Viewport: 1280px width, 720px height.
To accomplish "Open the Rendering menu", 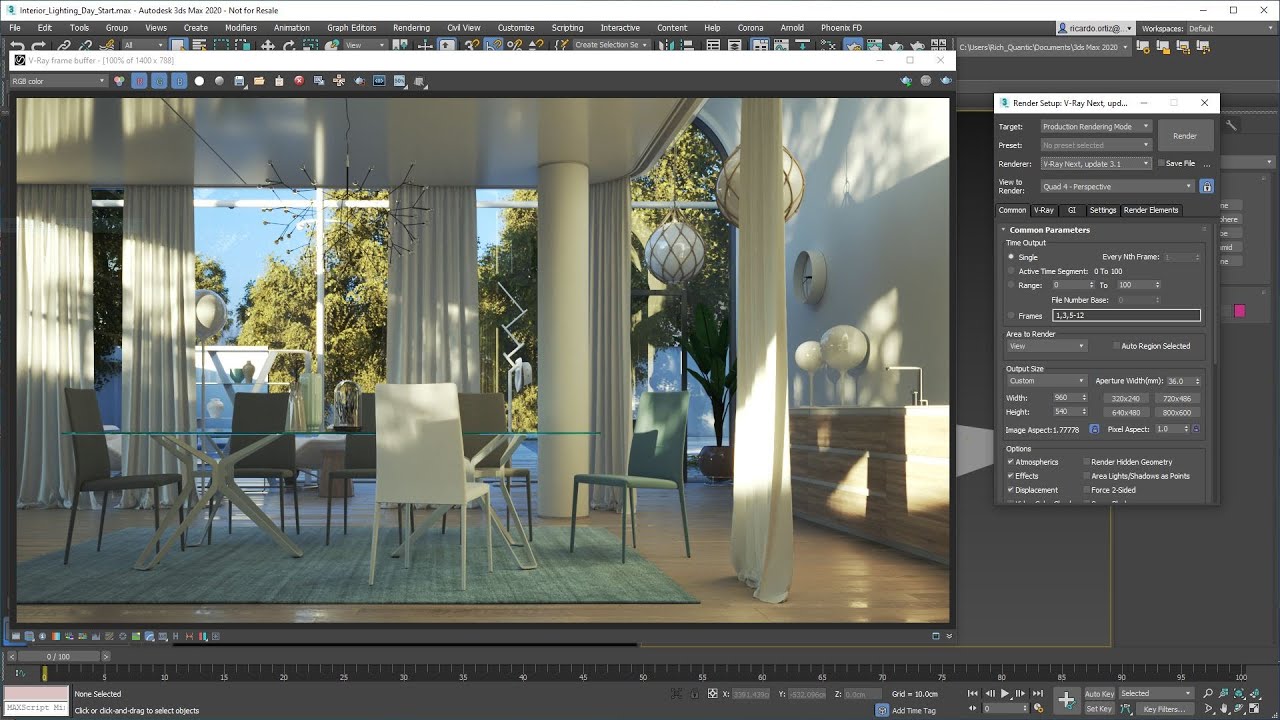I will pyautogui.click(x=411, y=28).
